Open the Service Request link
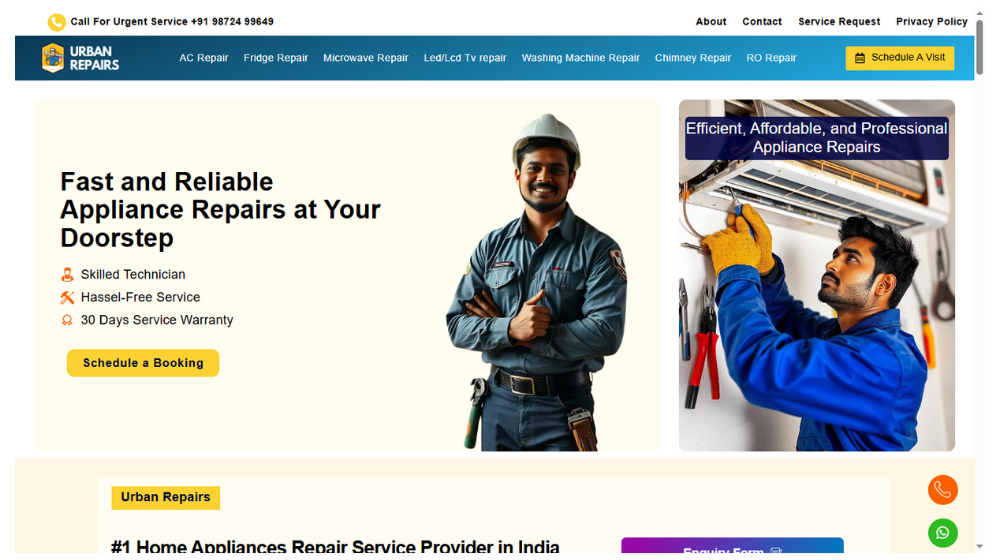The width and height of the screenshot is (1000, 560). tap(839, 22)
